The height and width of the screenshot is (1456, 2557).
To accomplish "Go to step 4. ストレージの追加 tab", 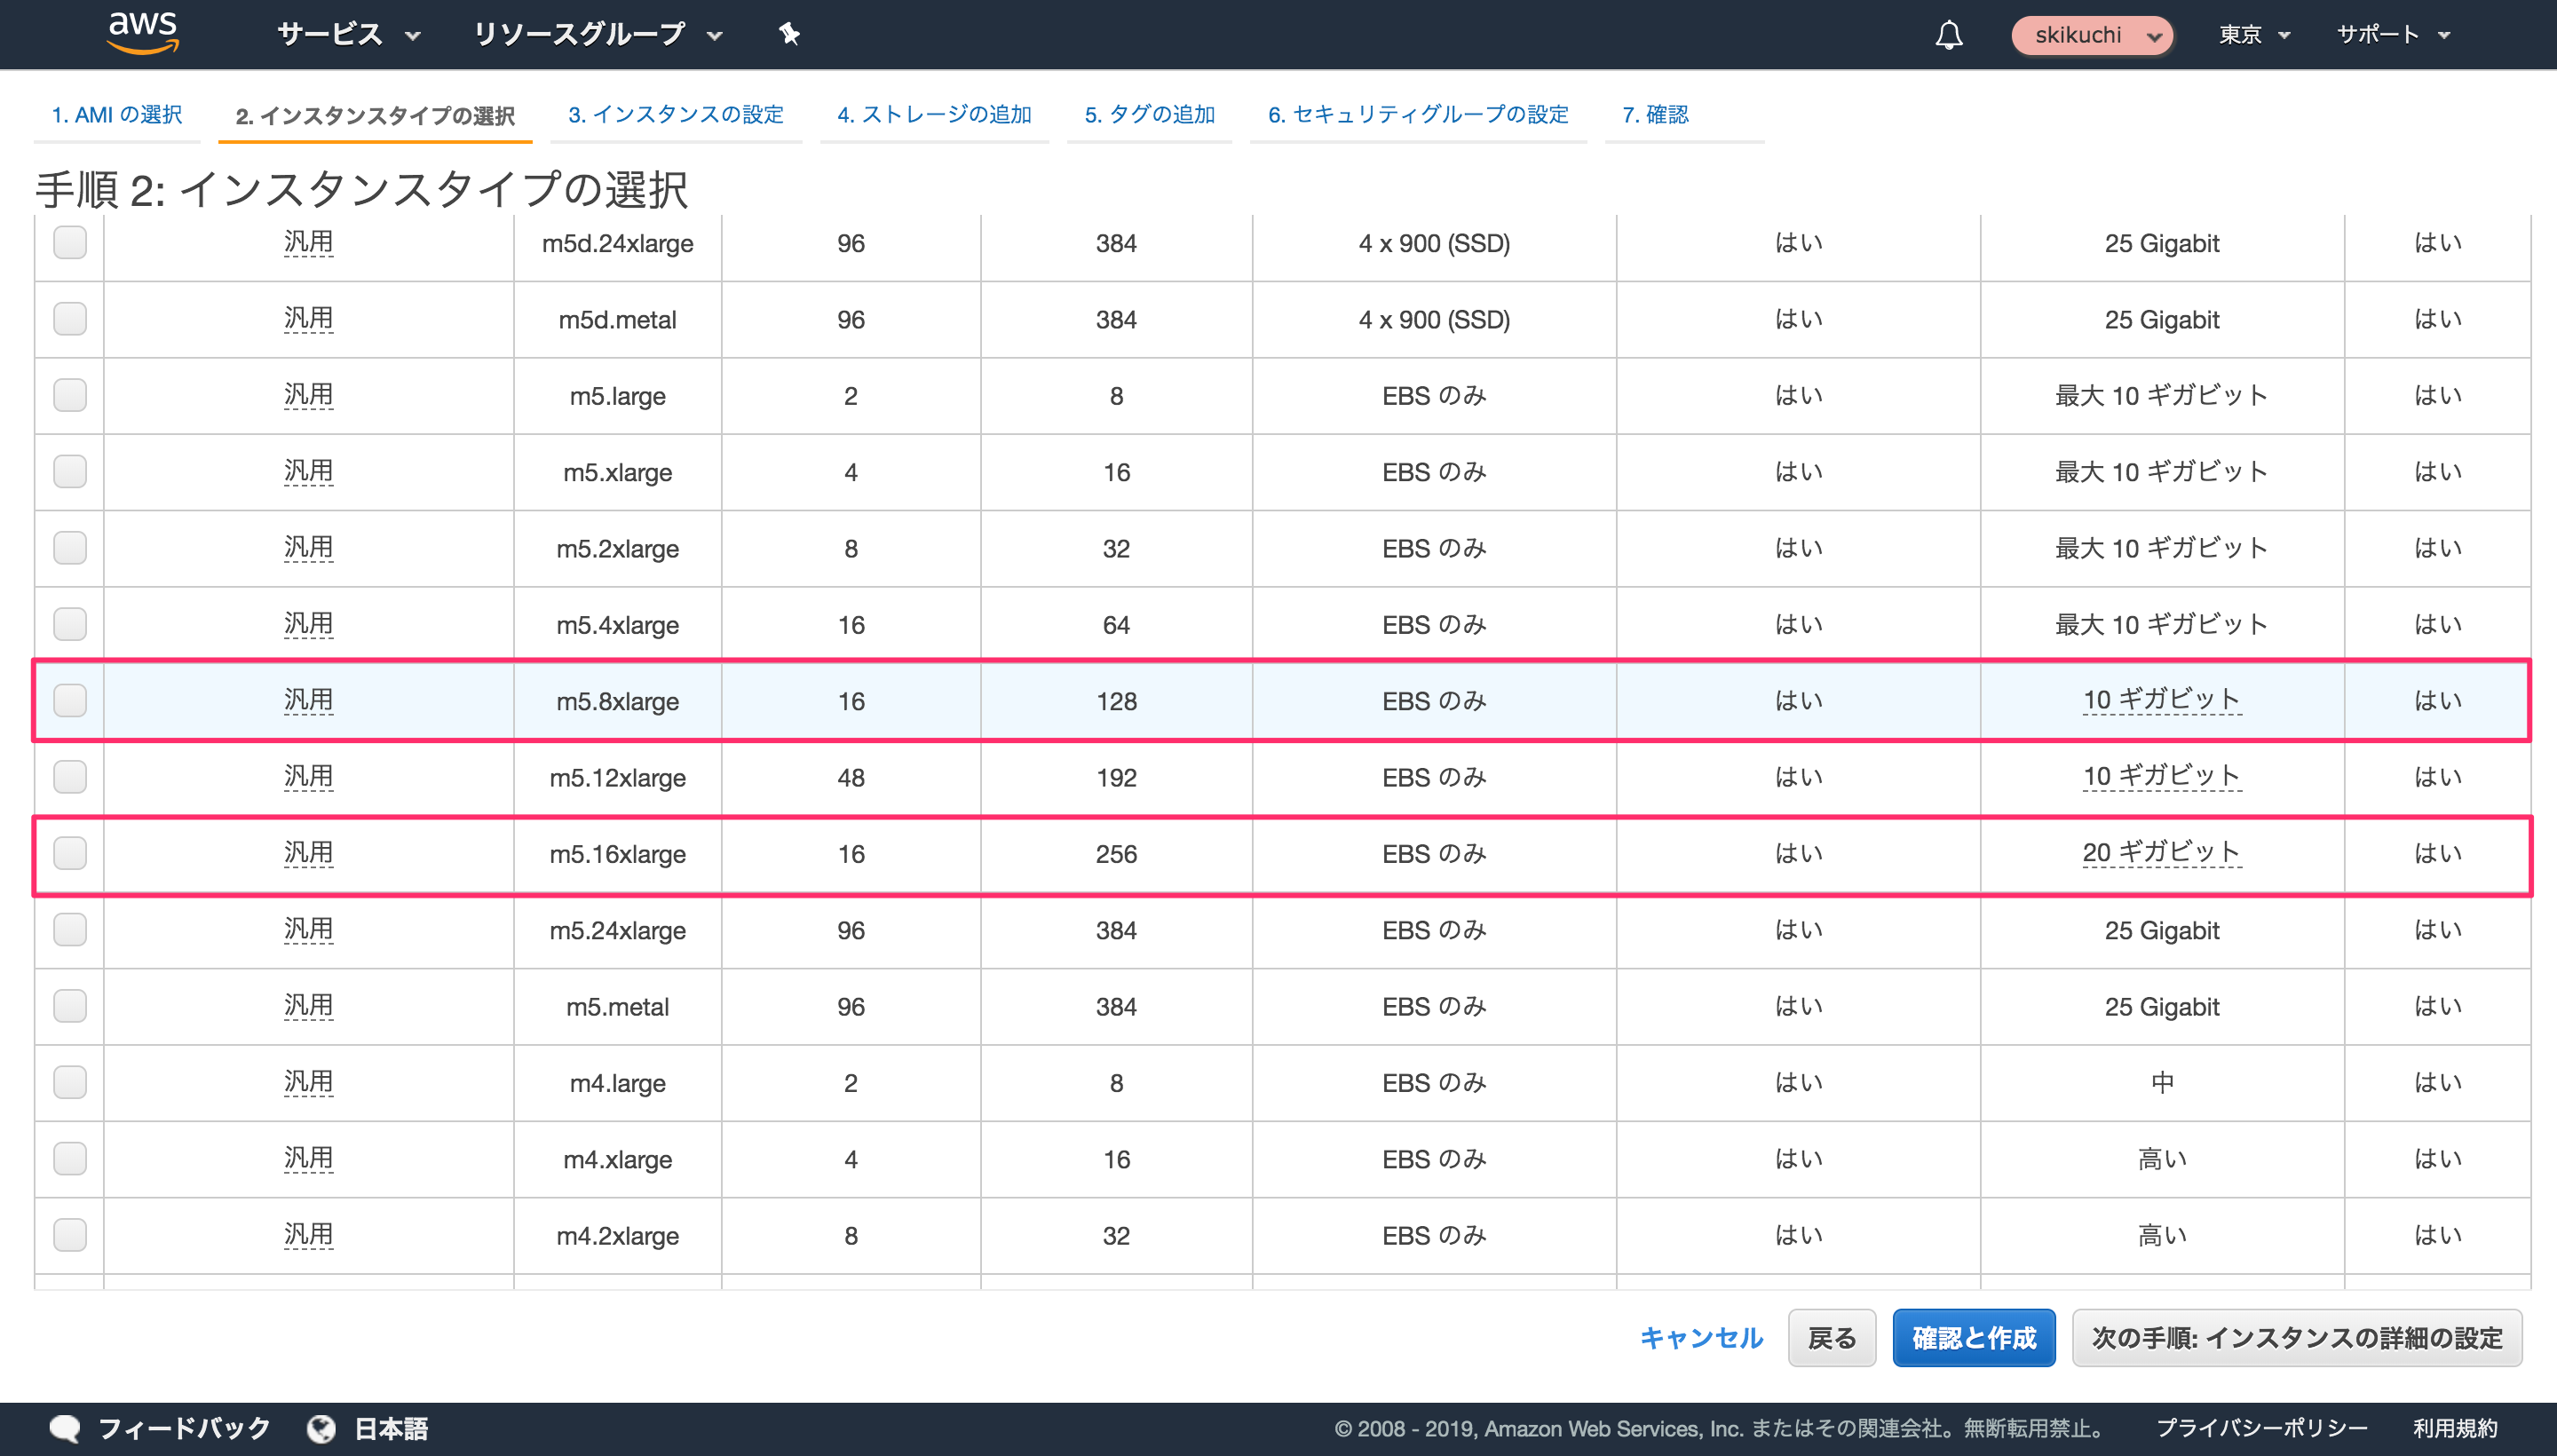I will tap(934, 115).
